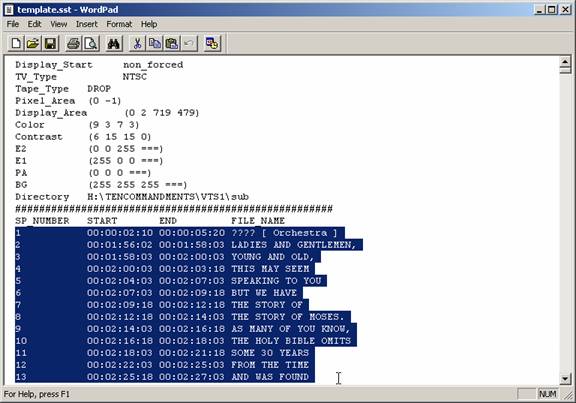Click the Find binoculars icon
Screen dimensions: 576x403
click(114, 43)
